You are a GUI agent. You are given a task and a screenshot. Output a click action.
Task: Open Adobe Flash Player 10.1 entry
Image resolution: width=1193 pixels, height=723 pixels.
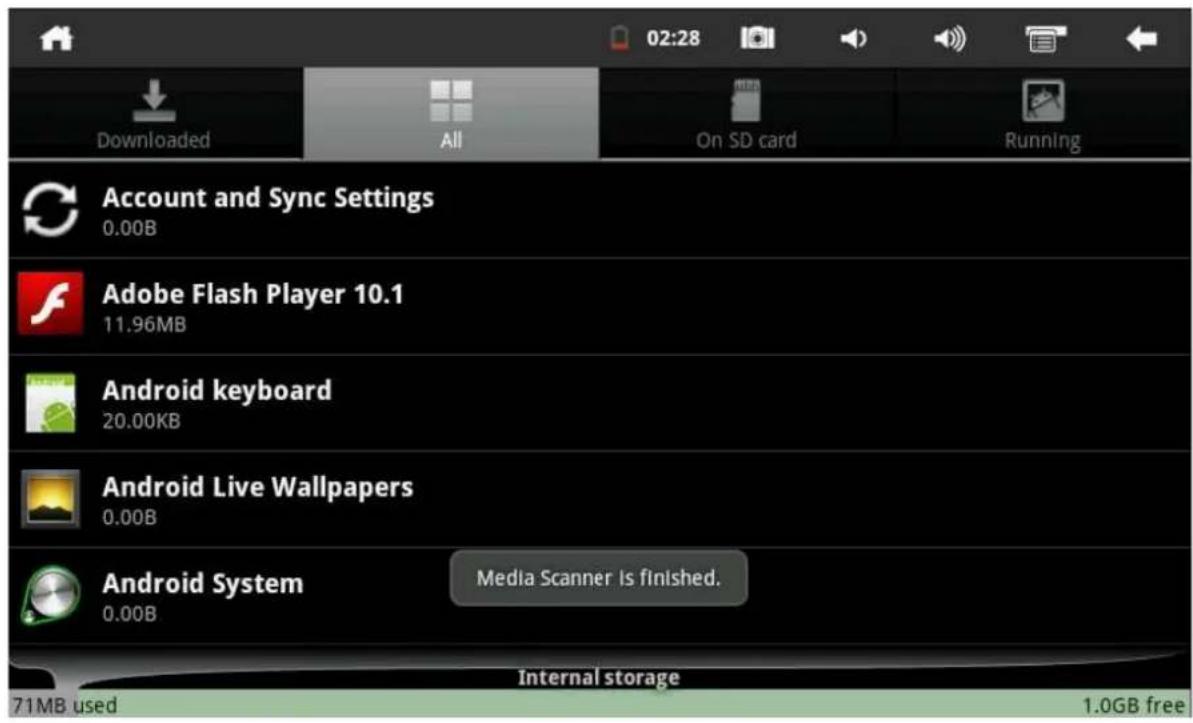point(600,306)
